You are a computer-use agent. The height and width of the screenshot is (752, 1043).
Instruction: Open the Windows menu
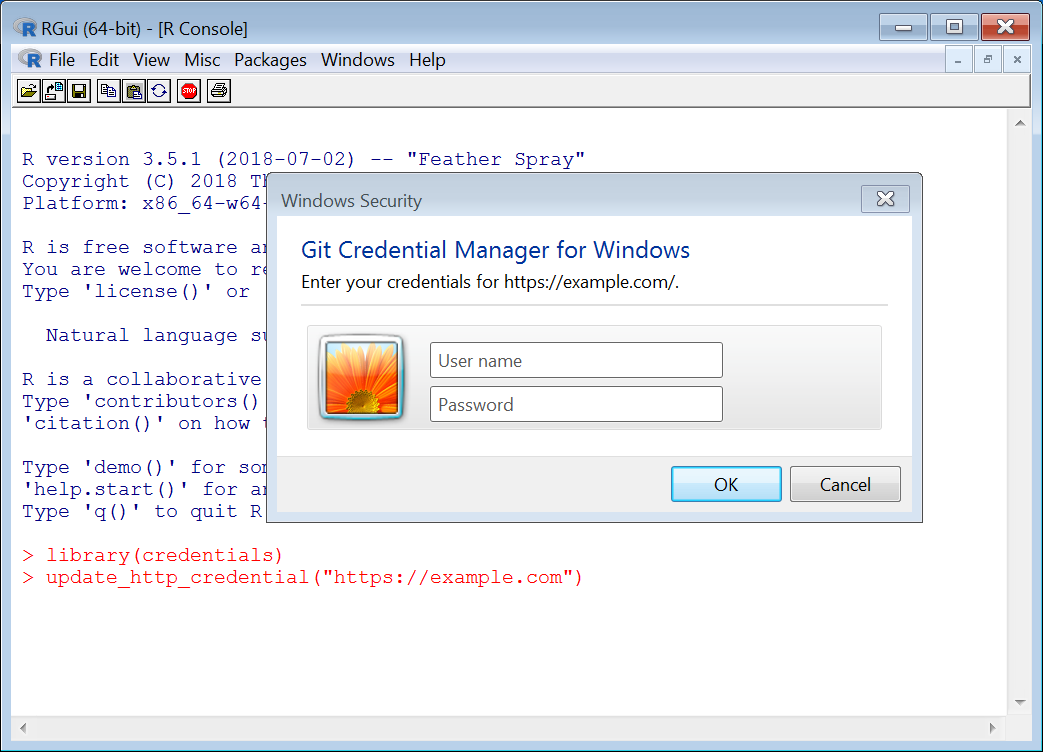[x=357, y=59]
